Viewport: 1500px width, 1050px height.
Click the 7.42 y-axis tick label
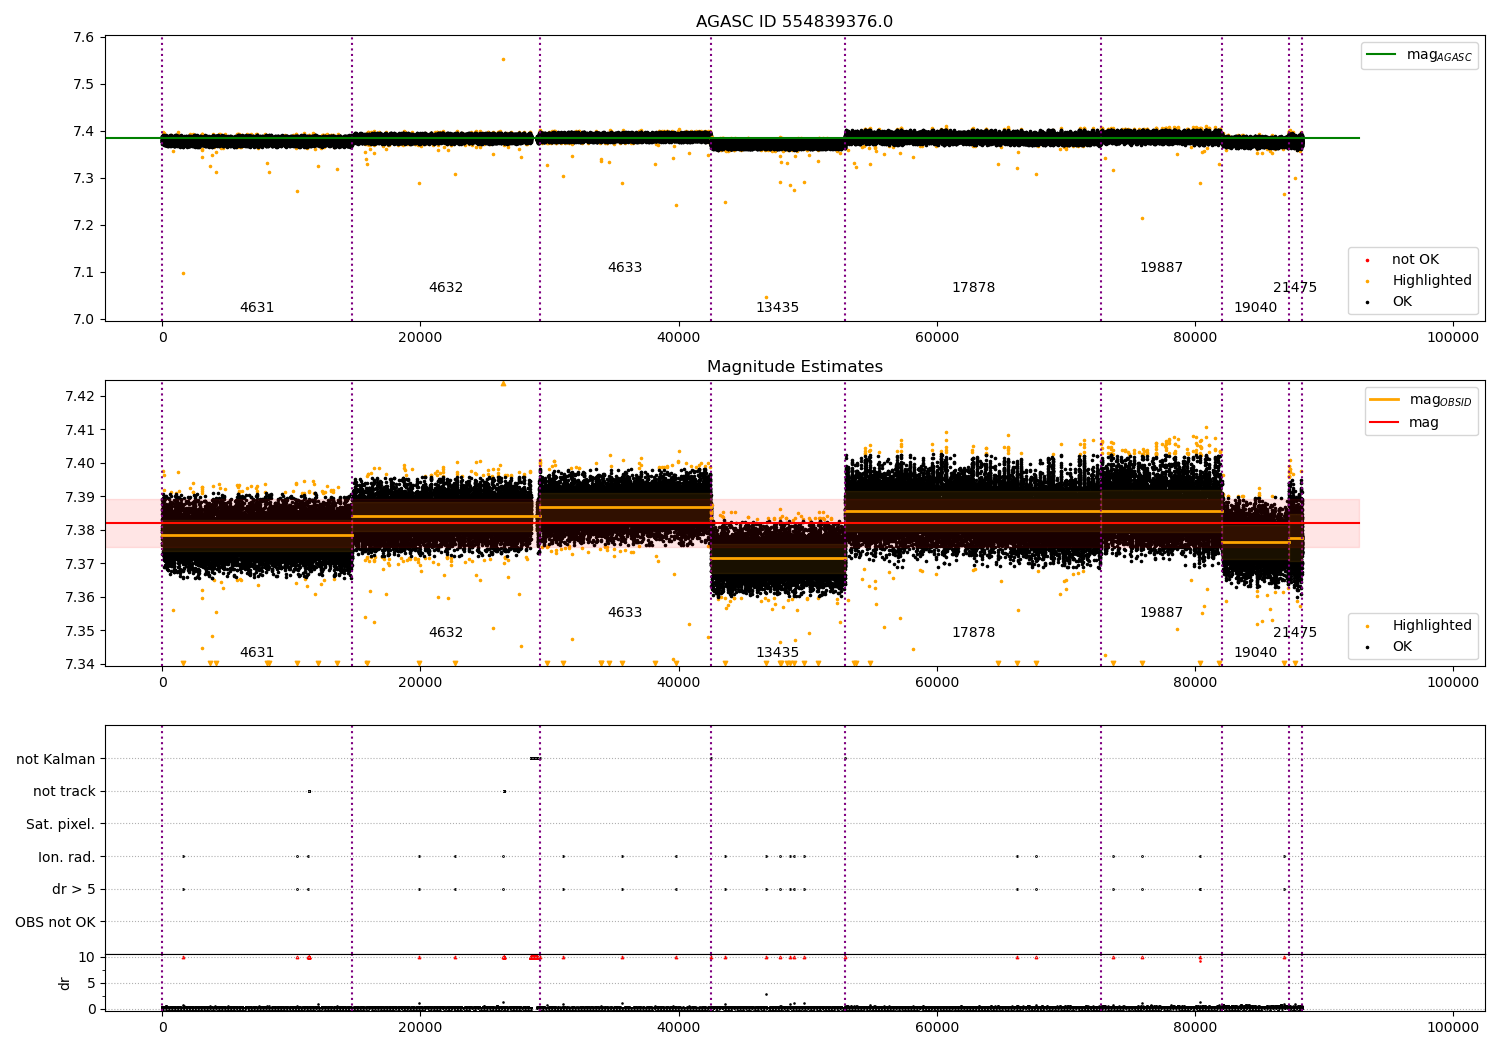80,397
